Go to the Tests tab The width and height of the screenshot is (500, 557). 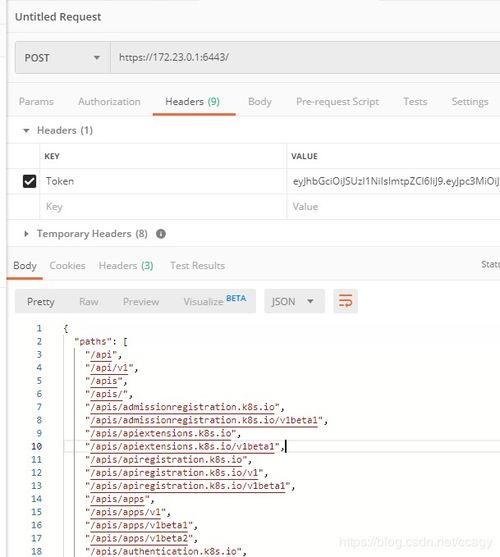click(x=415, y=102)
